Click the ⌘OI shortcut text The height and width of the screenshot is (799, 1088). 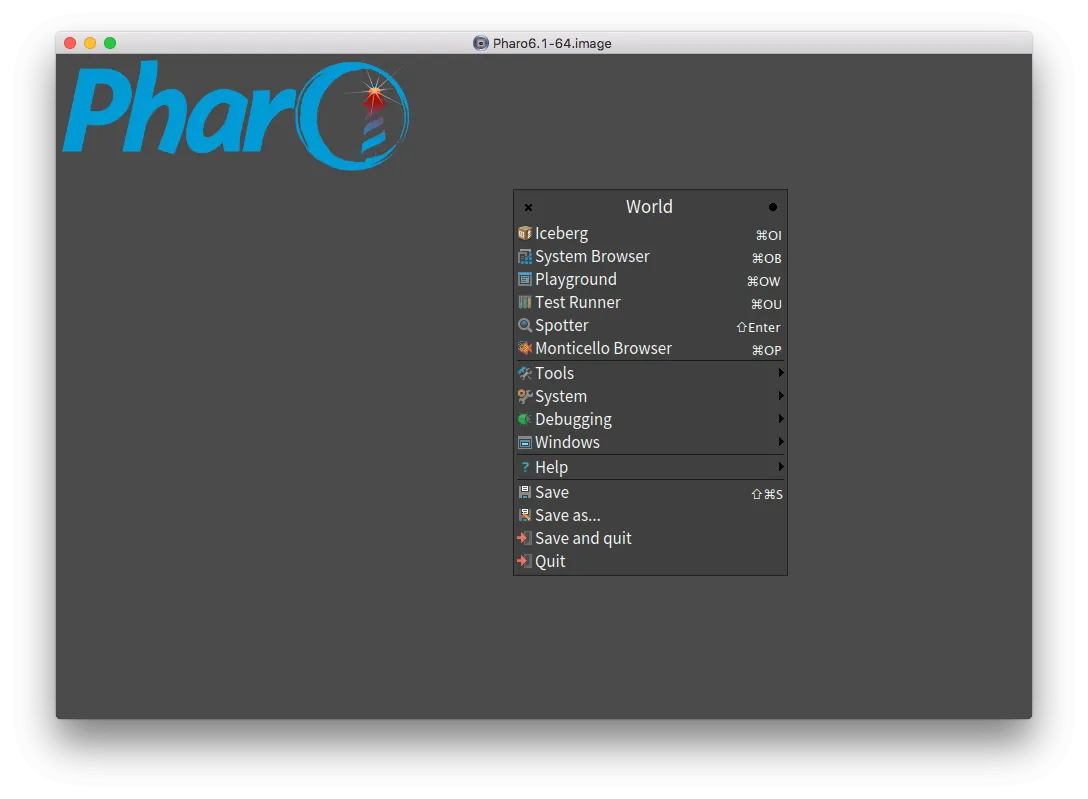pos(768,236)
